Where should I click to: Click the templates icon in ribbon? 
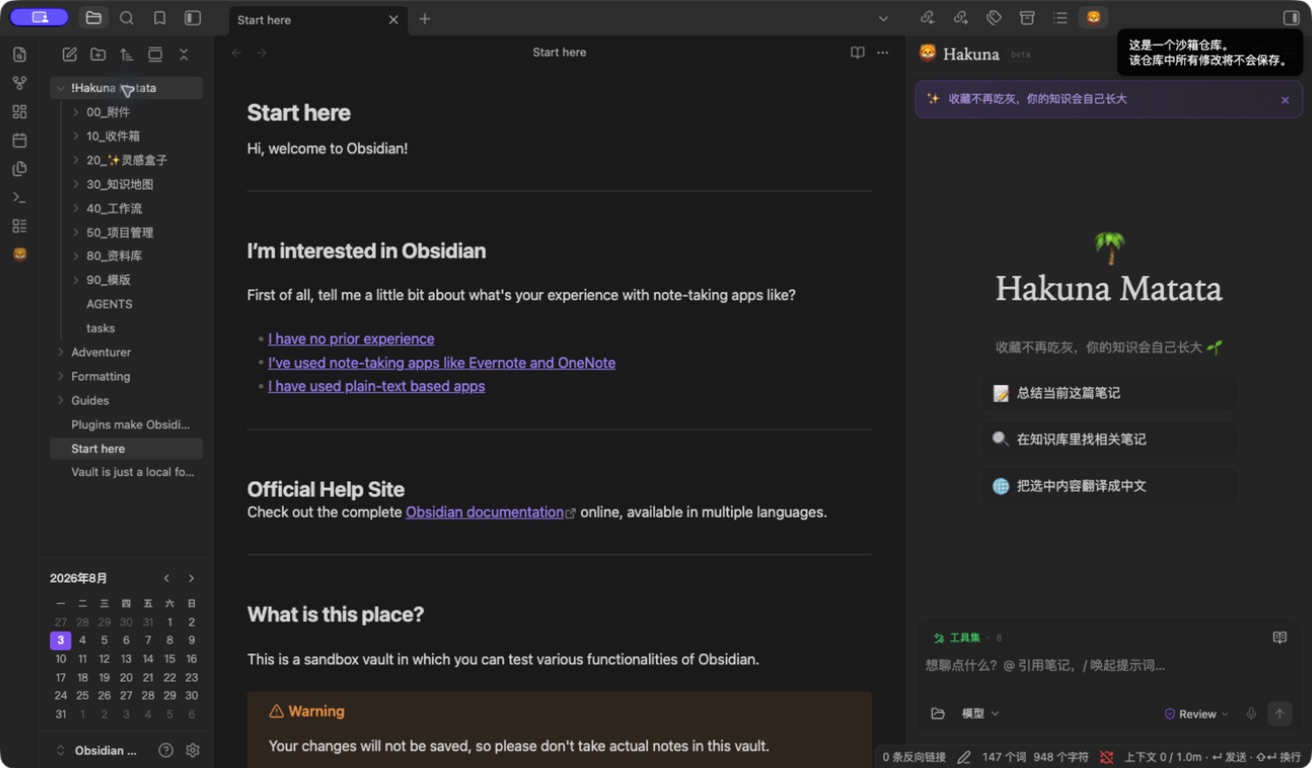tap(19, 169)
